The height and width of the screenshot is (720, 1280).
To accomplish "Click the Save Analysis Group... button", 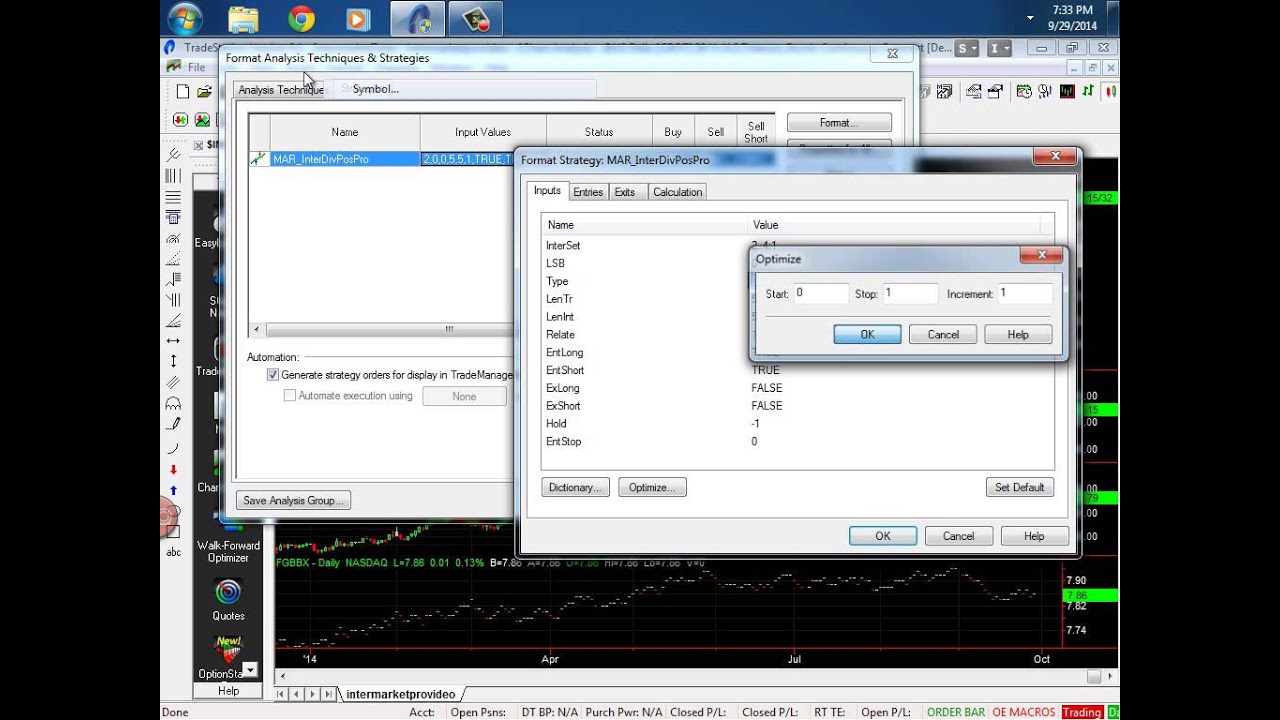I will tap(294, 500).
